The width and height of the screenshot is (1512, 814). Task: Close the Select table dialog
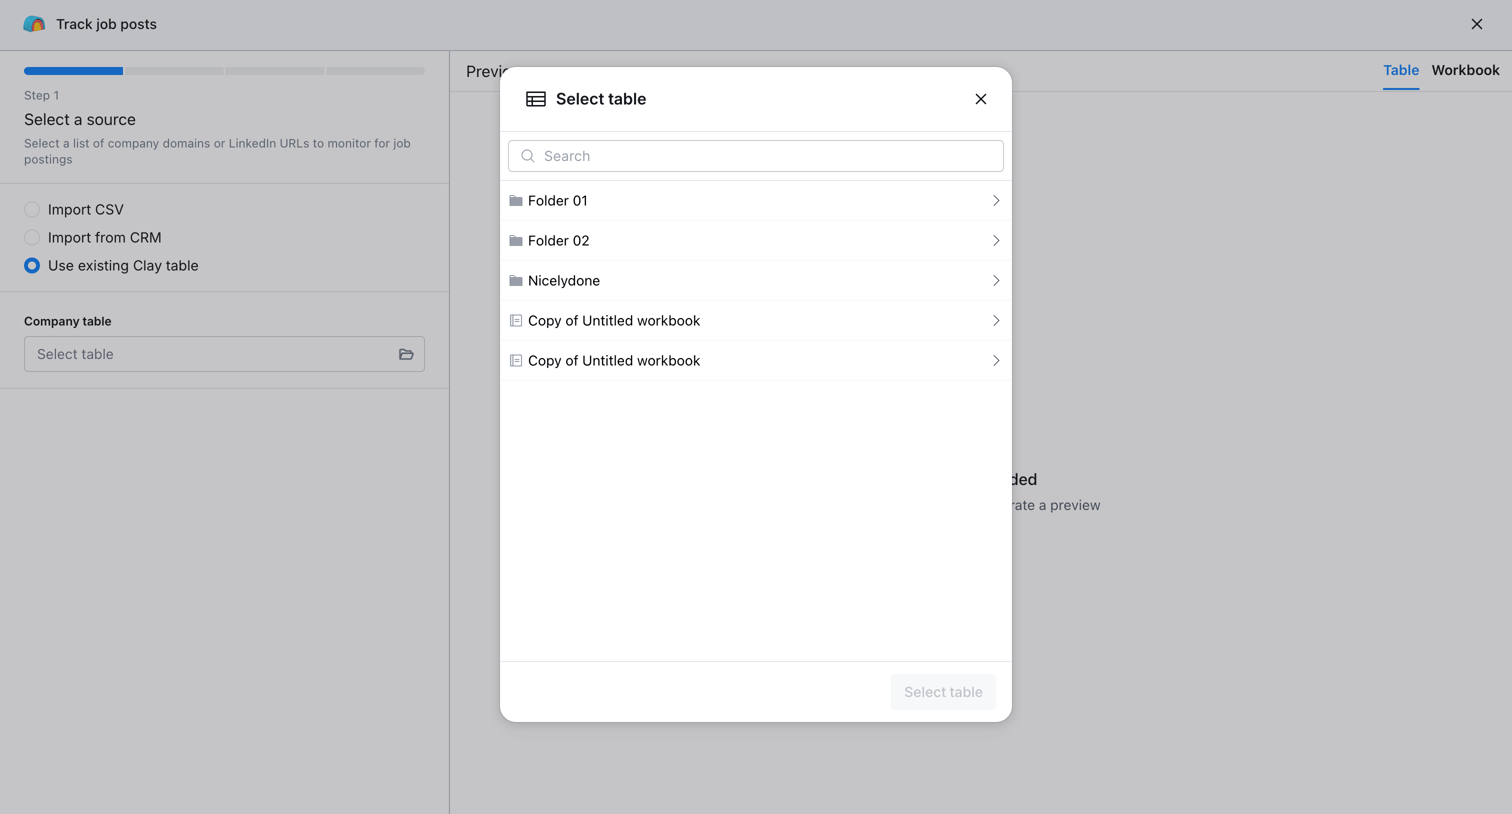(x=981, y=99)
